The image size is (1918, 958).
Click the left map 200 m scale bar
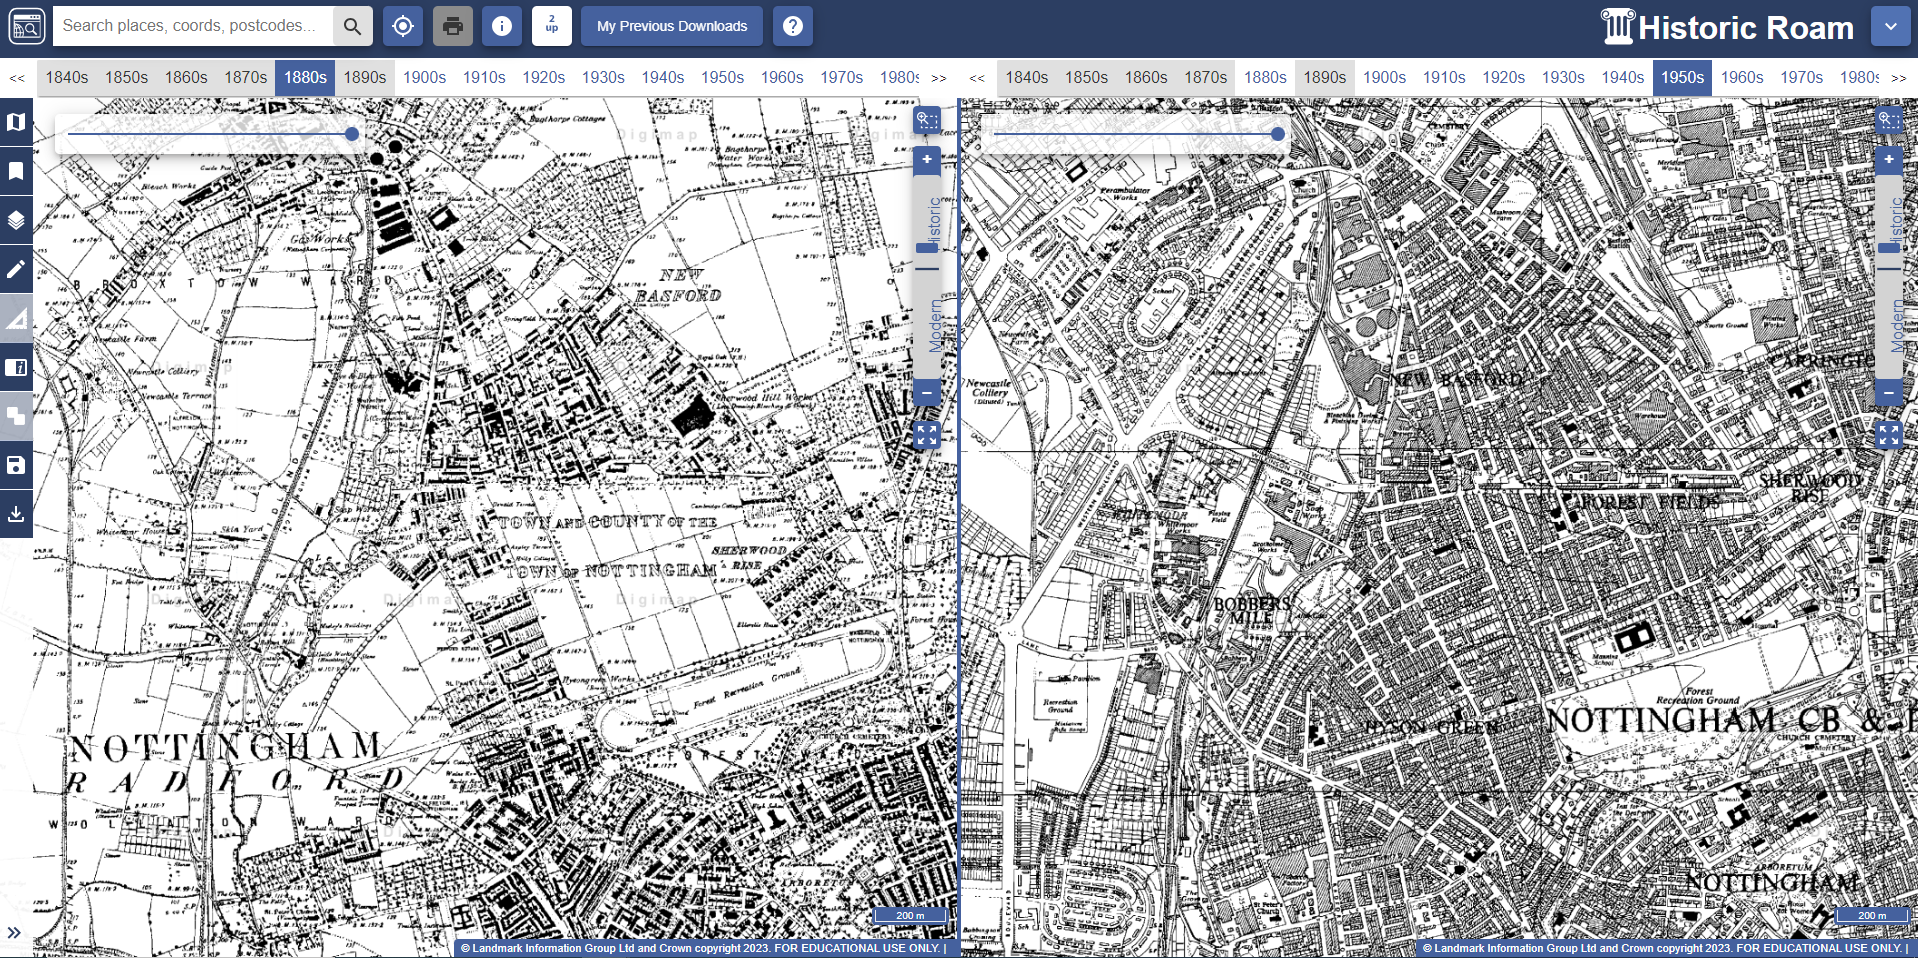(x=910, y=915)
